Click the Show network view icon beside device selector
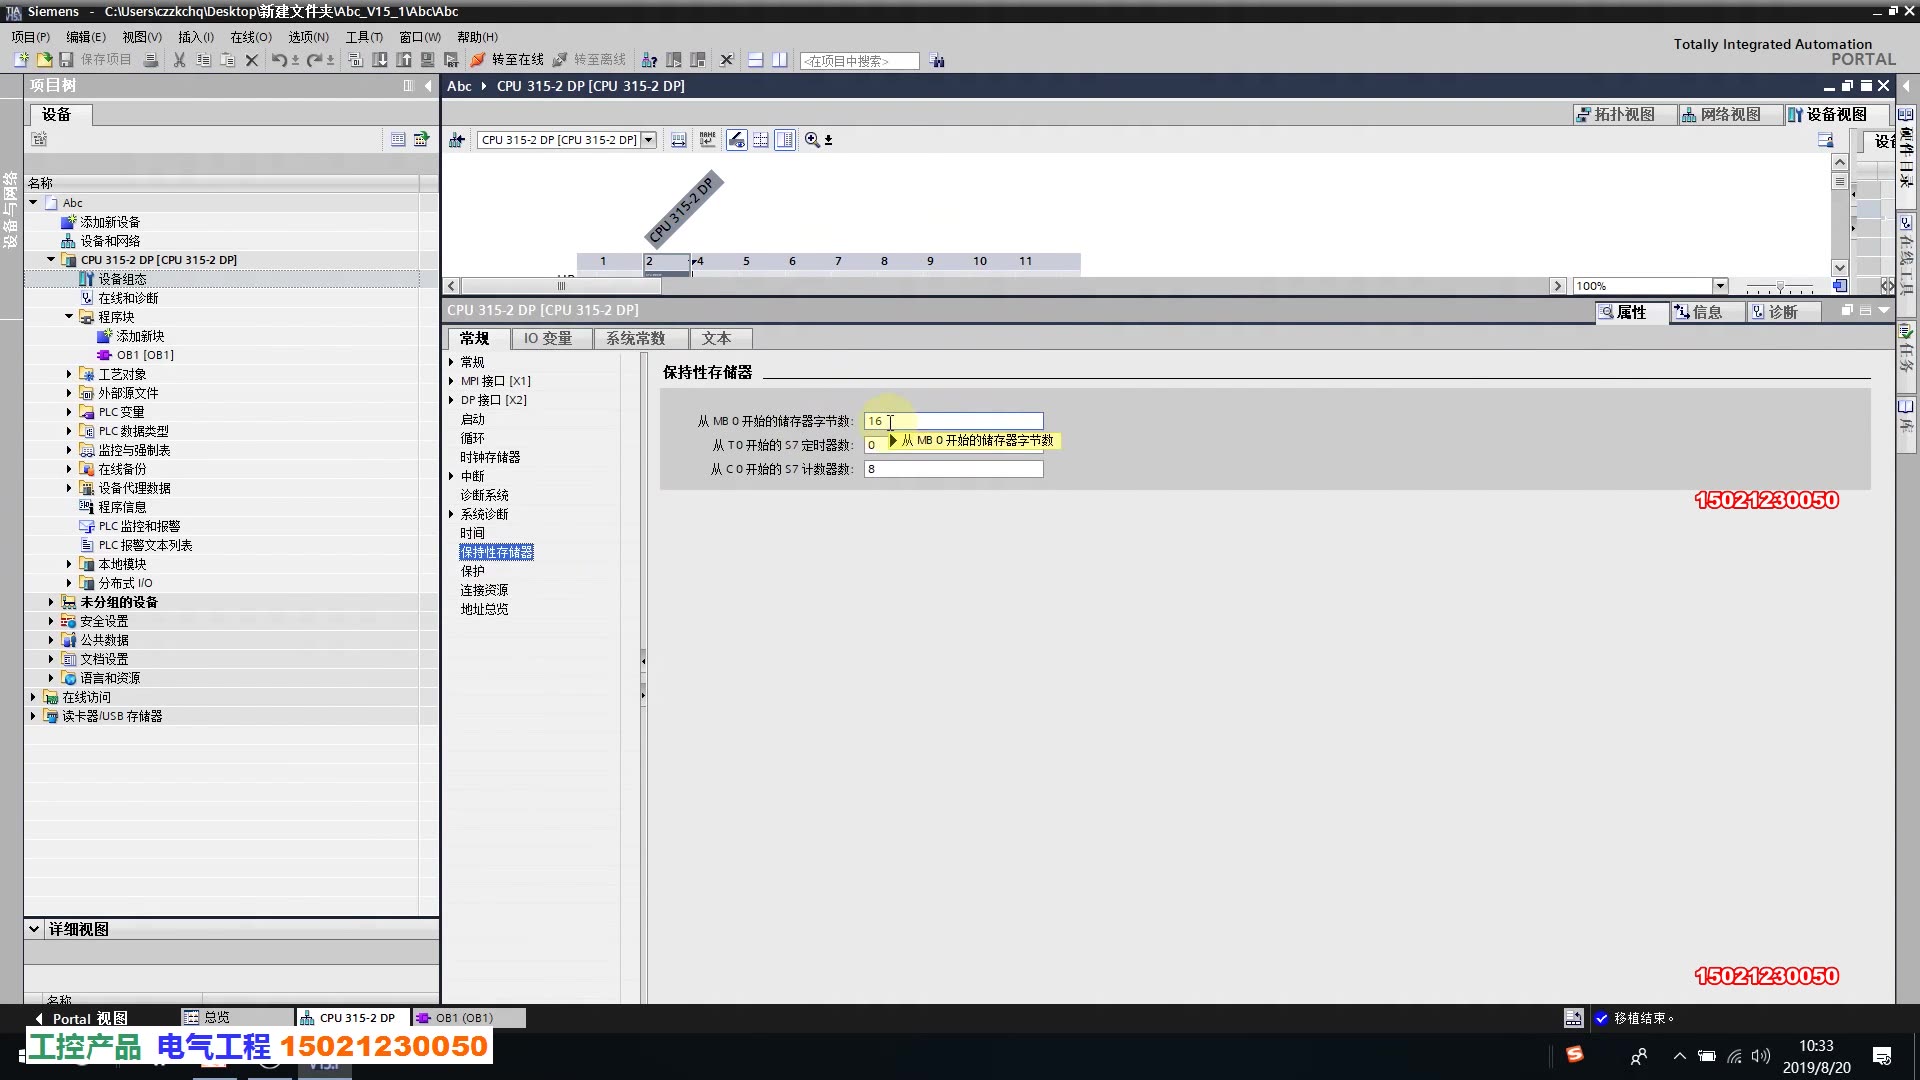Image resolution: width=1920 pixels, height=1080 pixels. coord(457,140)
